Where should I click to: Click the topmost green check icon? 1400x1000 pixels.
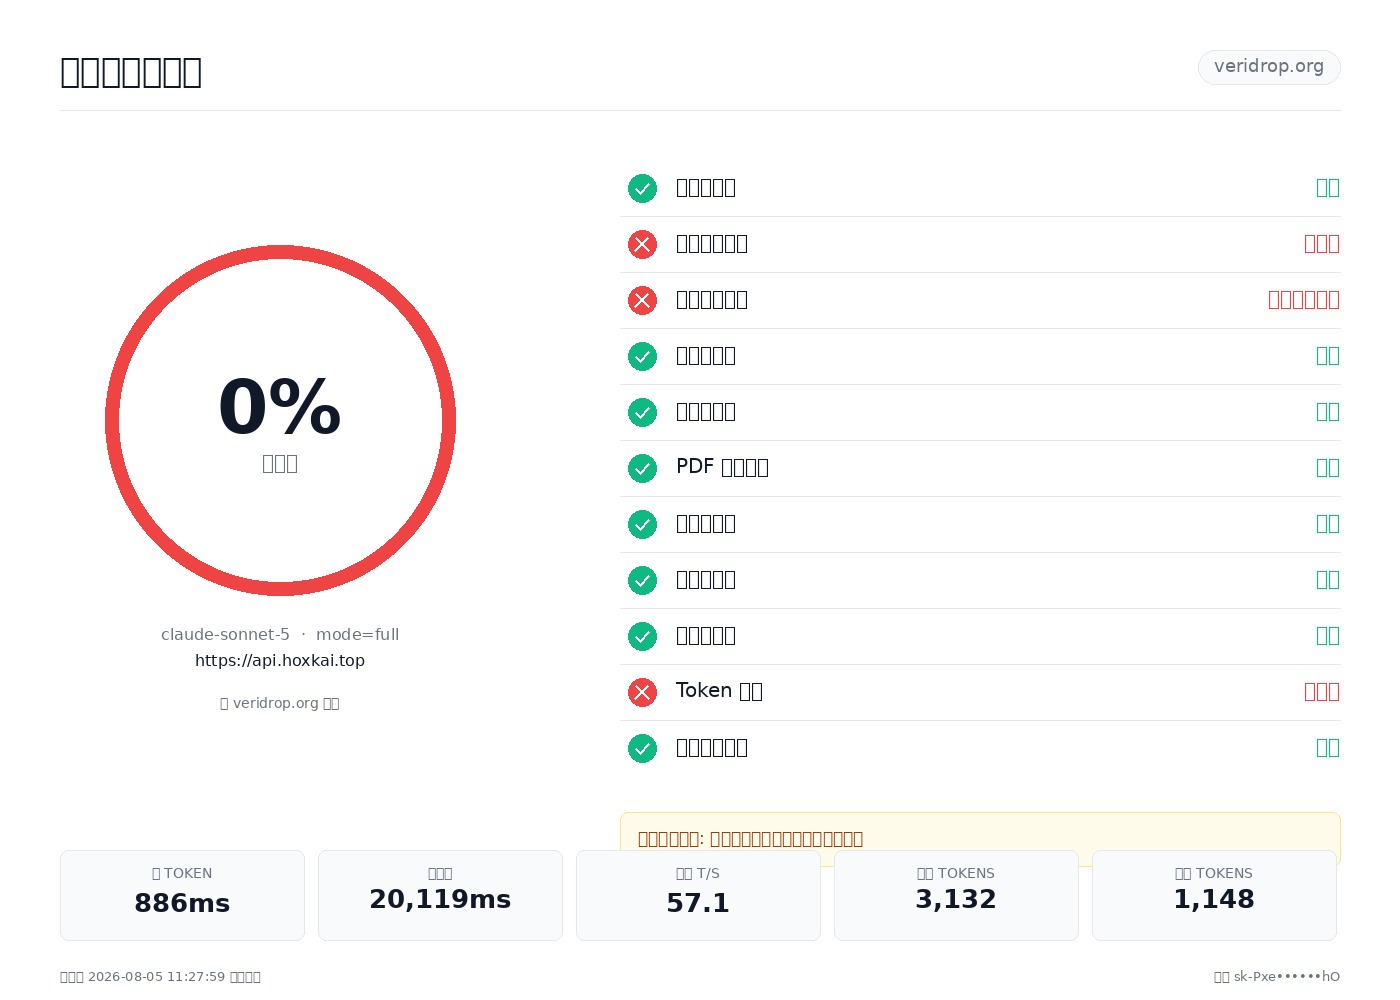(642, 188)
